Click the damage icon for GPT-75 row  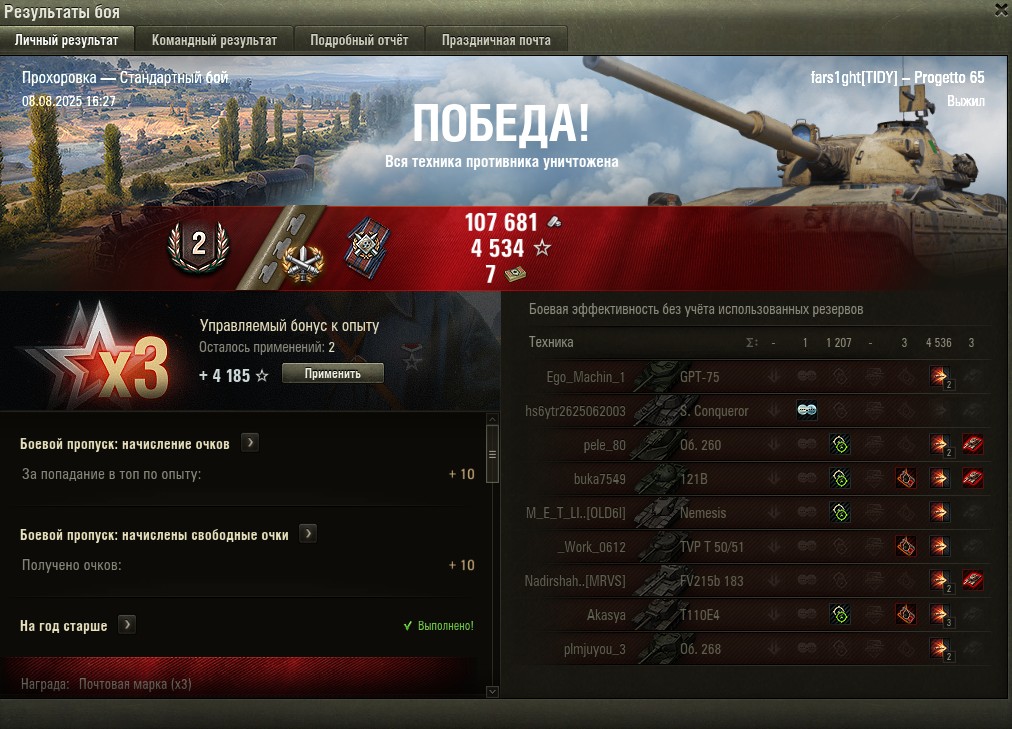(x=940, y=377)
